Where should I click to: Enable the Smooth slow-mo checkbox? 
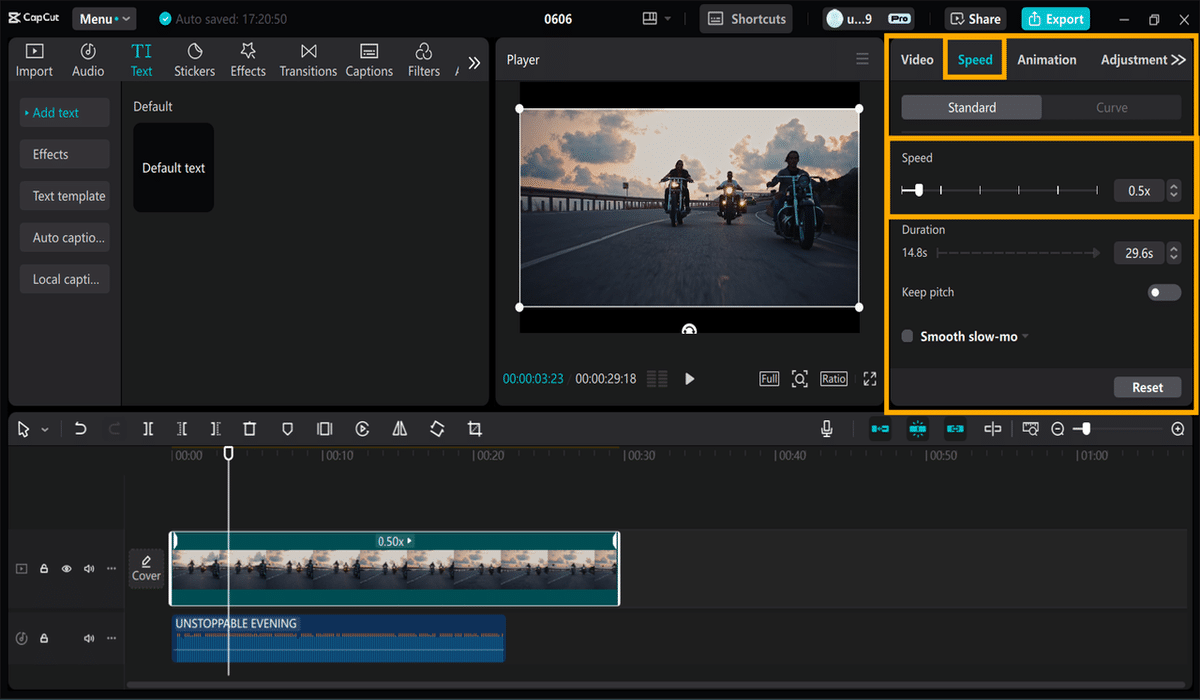pos(908,336)
